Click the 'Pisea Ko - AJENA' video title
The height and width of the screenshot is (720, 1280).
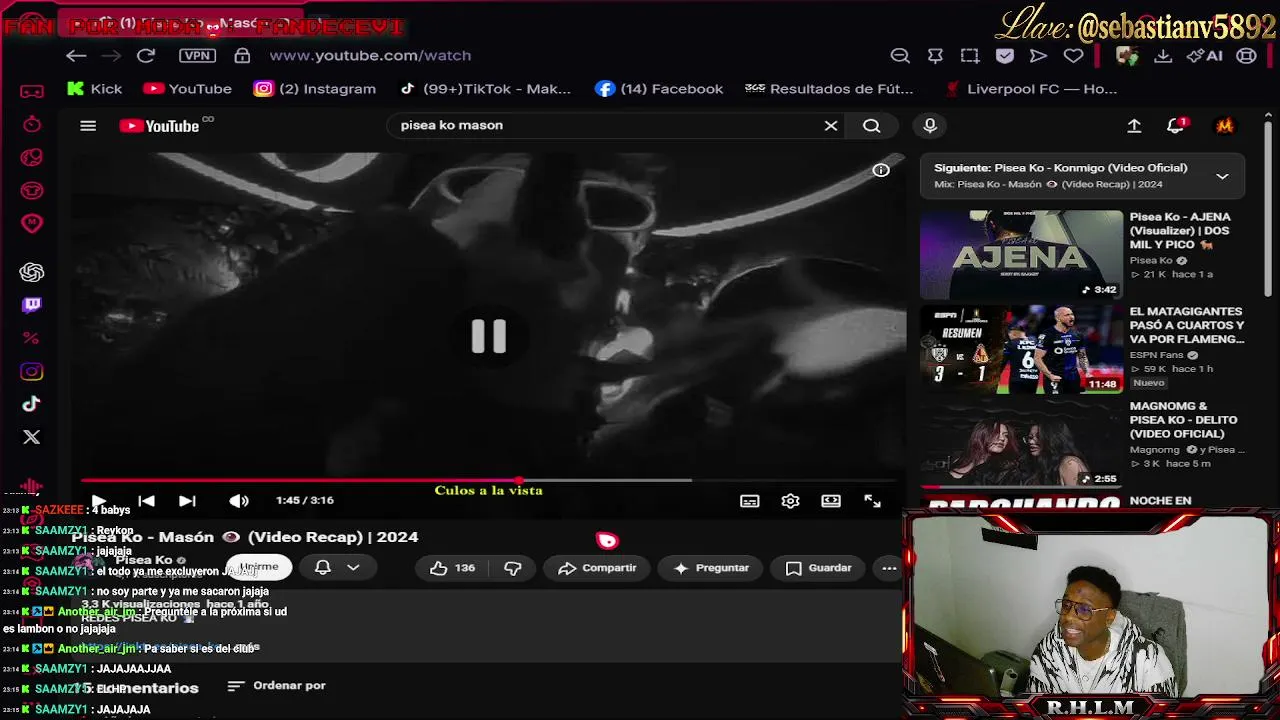pos(1181,231)
